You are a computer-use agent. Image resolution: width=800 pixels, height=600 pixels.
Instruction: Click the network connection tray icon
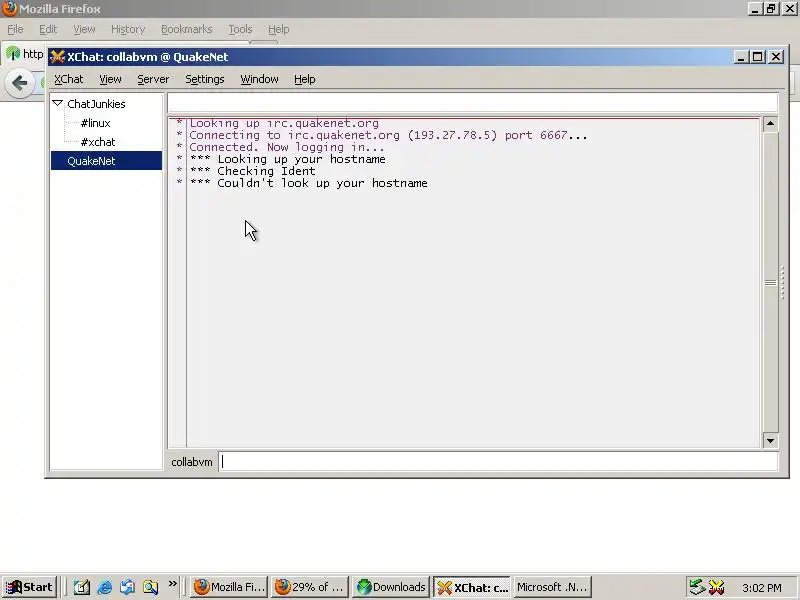pyautogui.click(x=697, y=587)
